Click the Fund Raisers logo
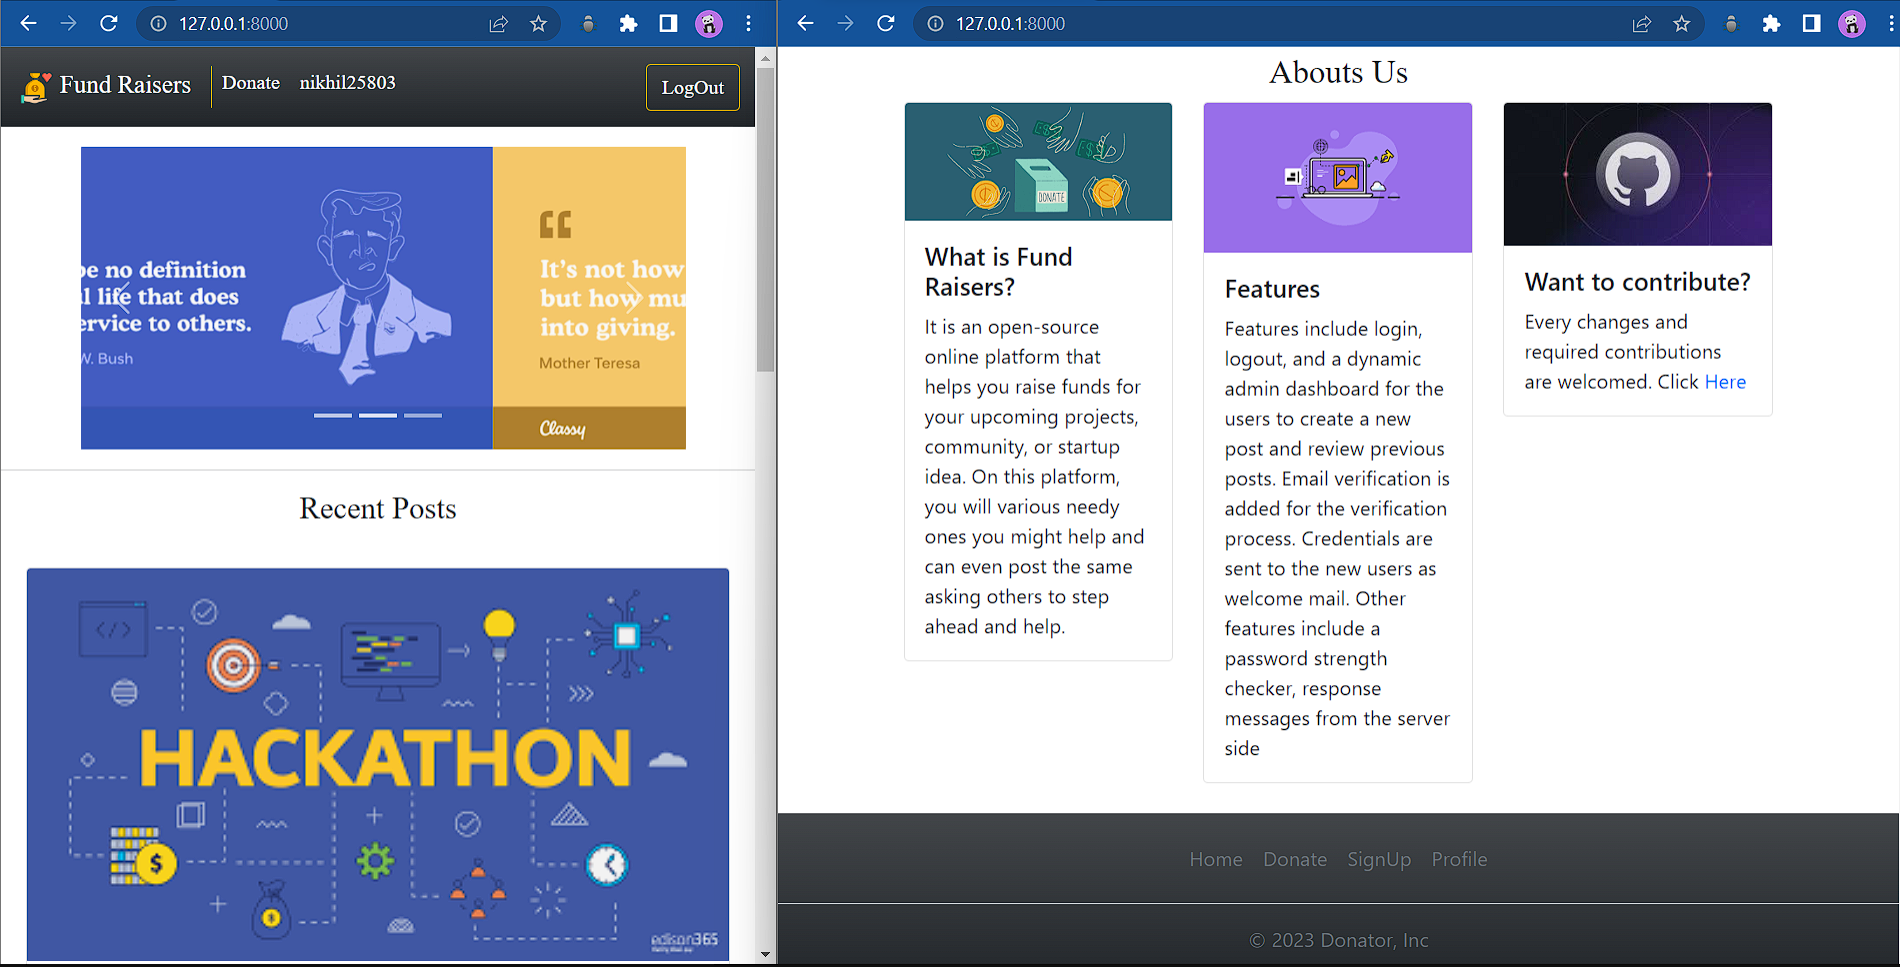Screen dimensions: 1900x967 106,86
